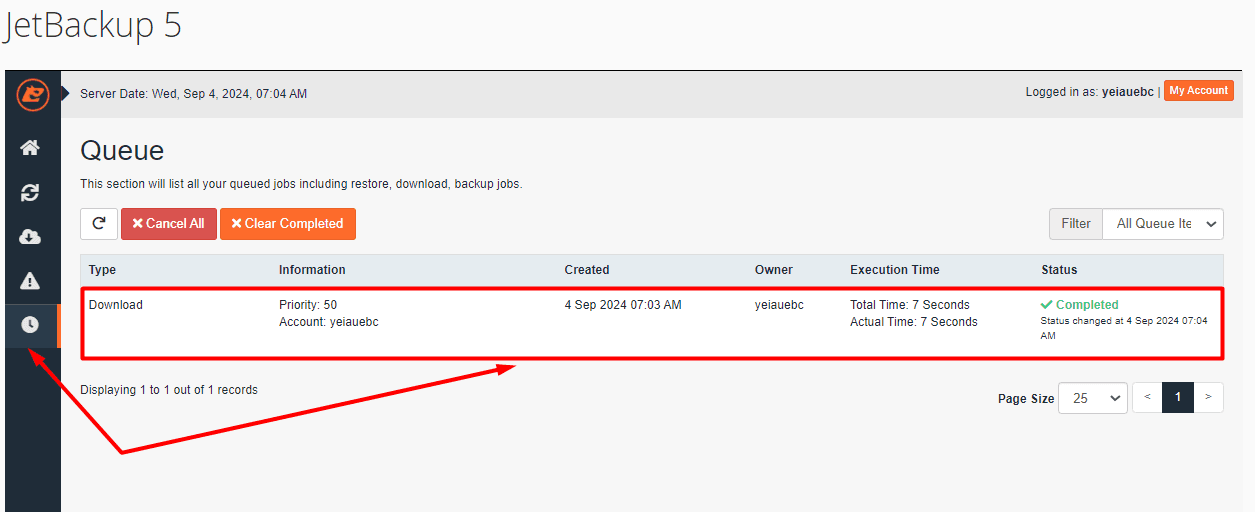
Task: Open the My Account button
Action: [x=1198, y=91]
